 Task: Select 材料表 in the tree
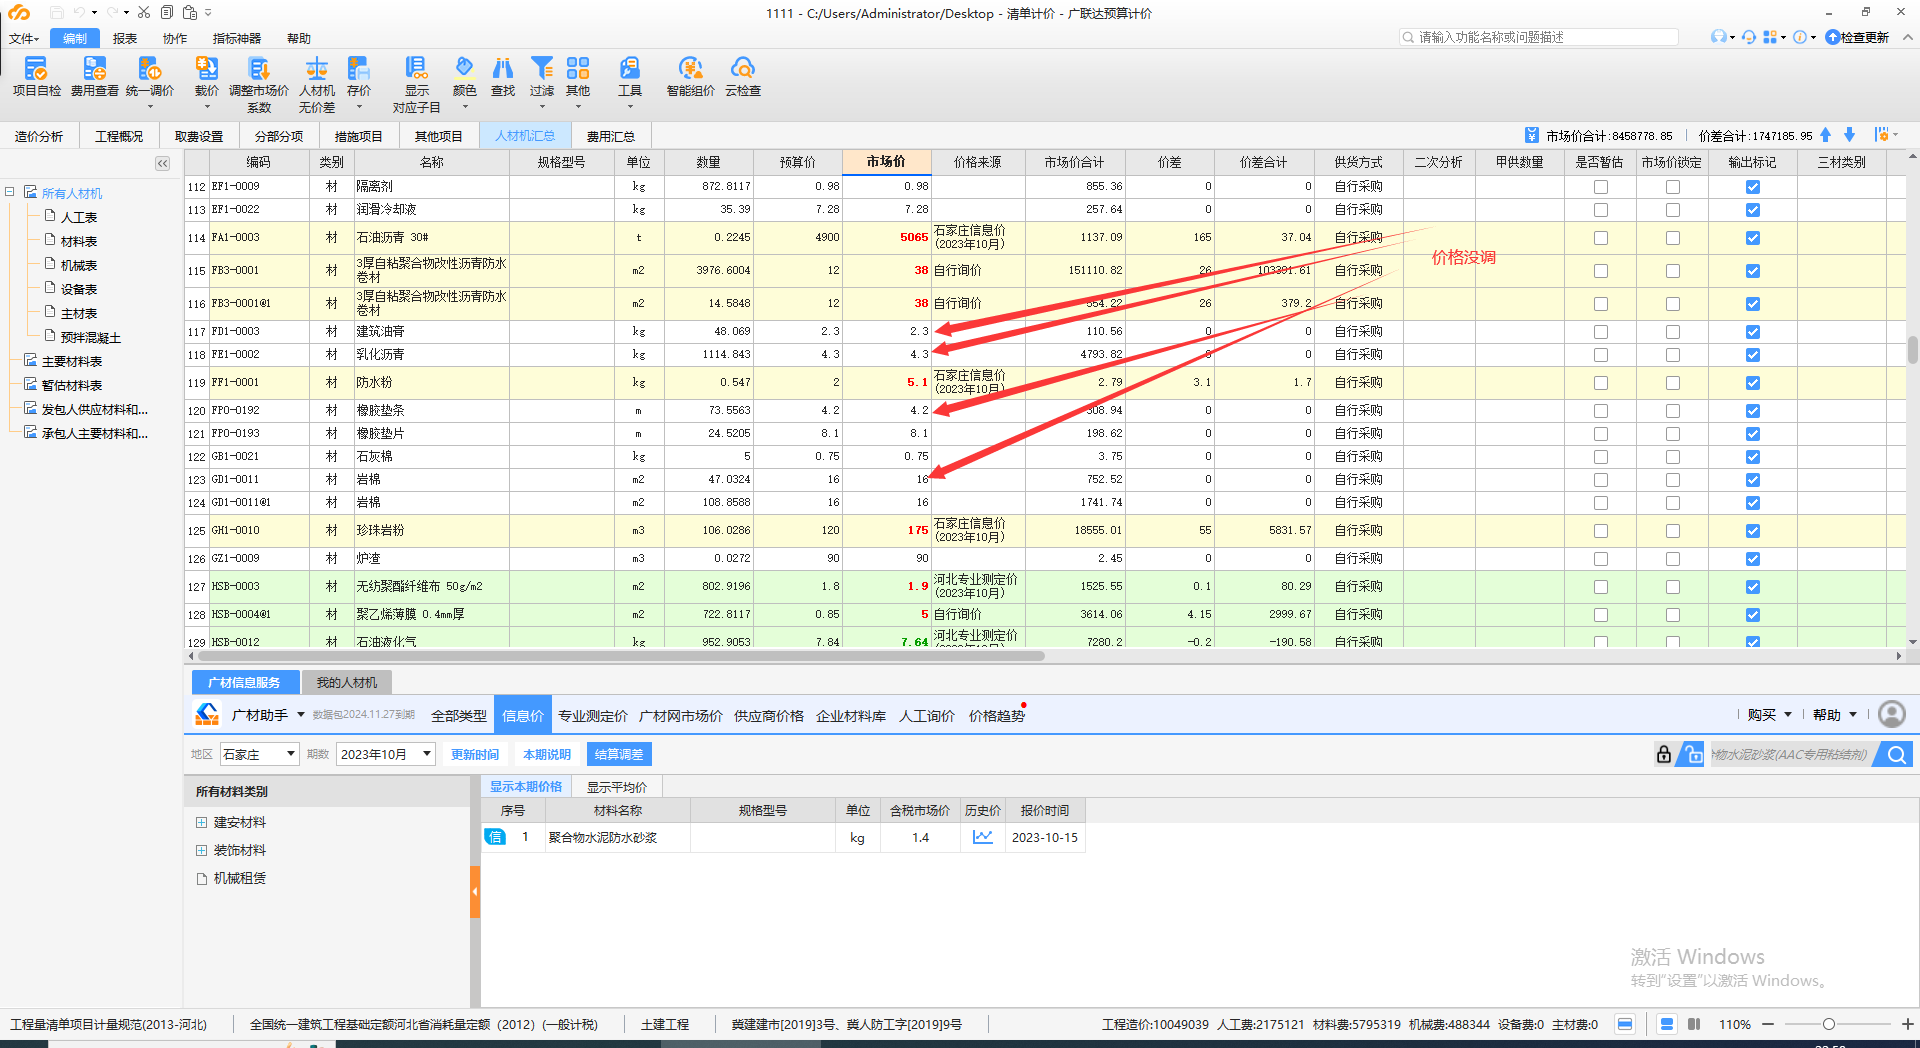pyautogui.click(x=79, y=241)
